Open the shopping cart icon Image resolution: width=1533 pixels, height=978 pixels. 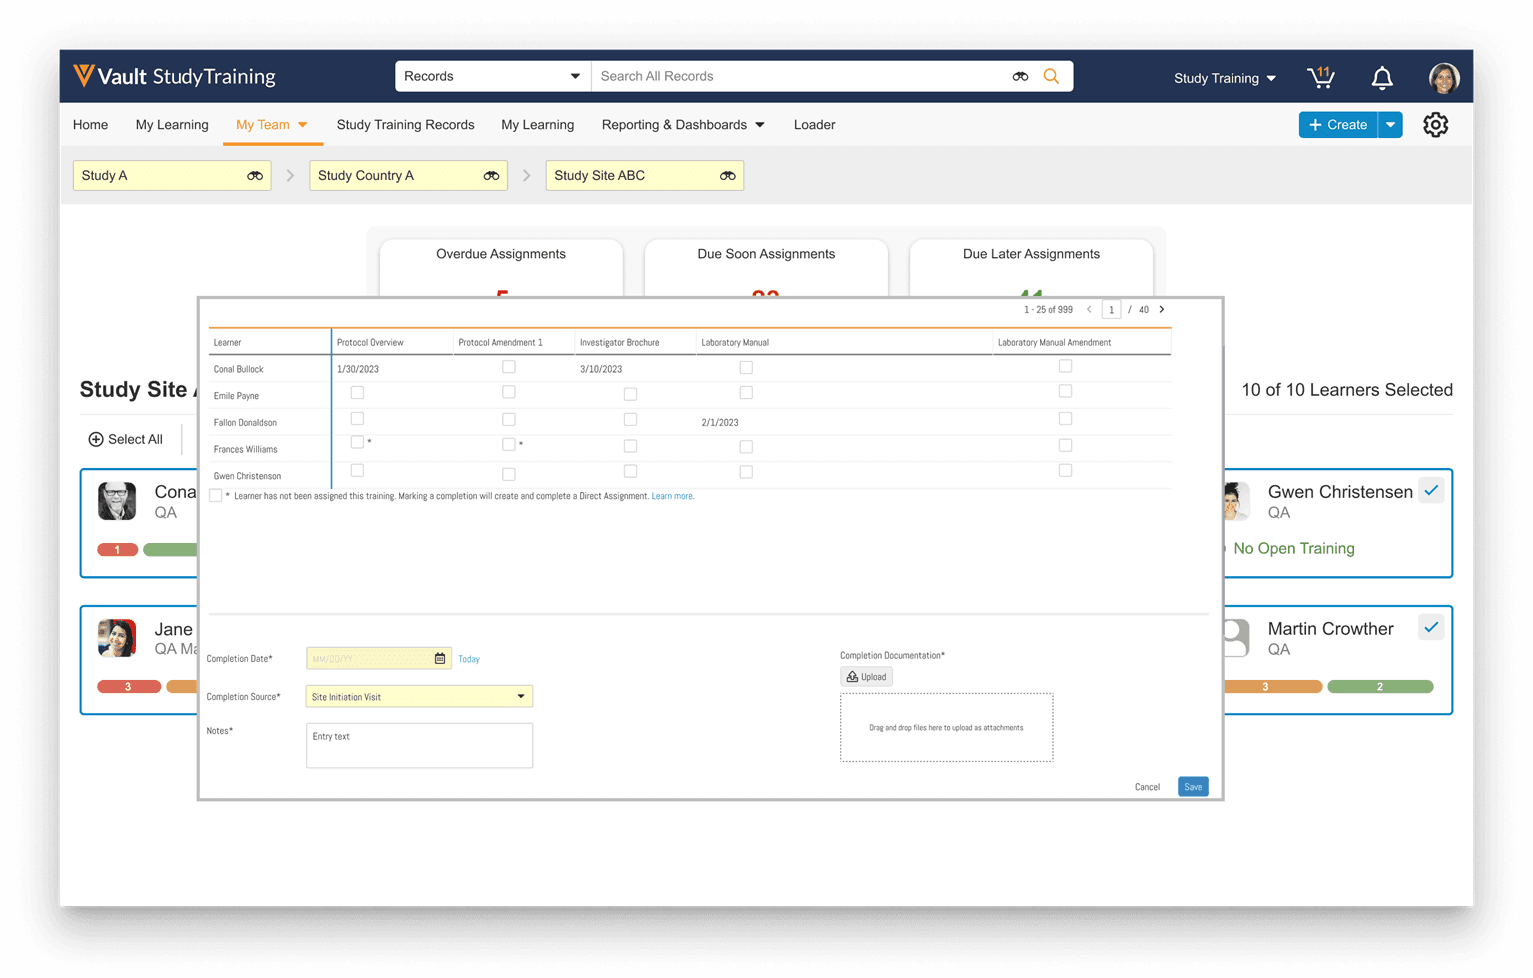pyautogui.click(x=1321, y=77)
